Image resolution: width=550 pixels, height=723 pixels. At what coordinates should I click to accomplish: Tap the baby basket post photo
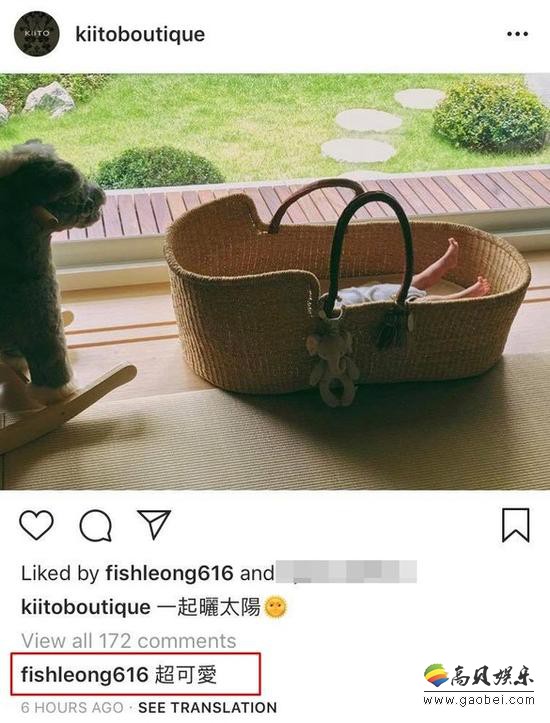(275, 281)
